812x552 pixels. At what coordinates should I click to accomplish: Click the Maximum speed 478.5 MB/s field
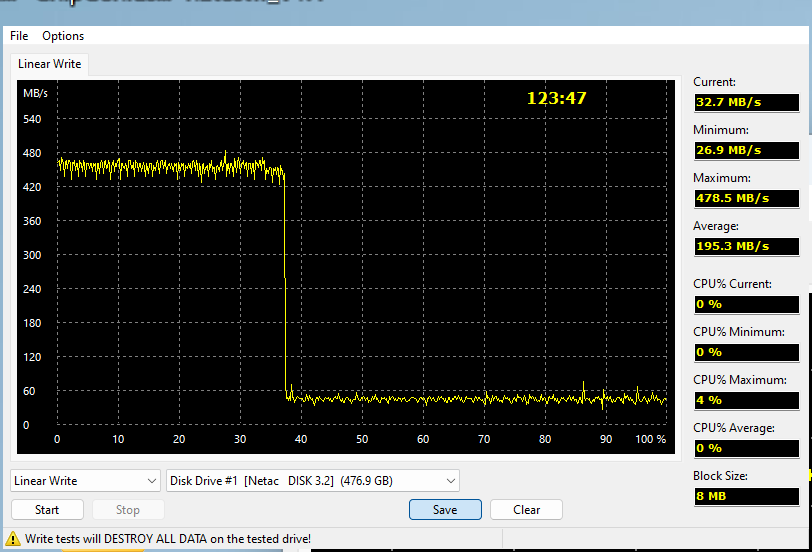point(746,198)
